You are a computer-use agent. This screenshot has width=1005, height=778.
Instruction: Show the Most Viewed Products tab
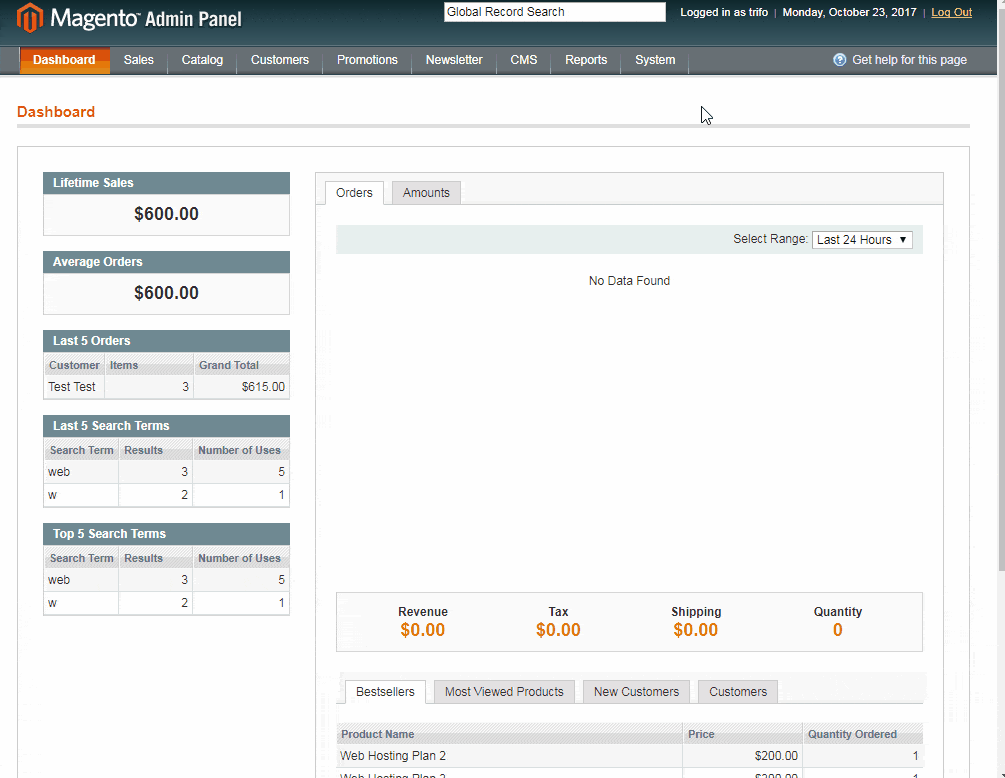pyautogui.click(x=504, y=692)
